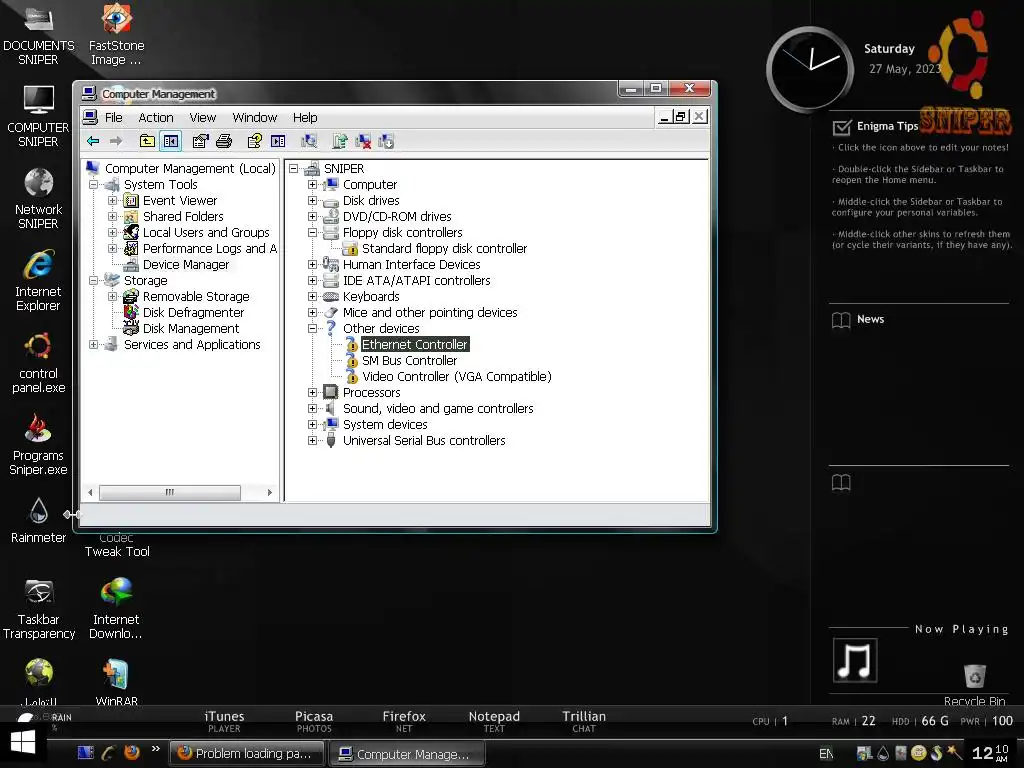Select Removable Storage item
The width and height of the screenshot is (1024, 768).
point(196,296)
